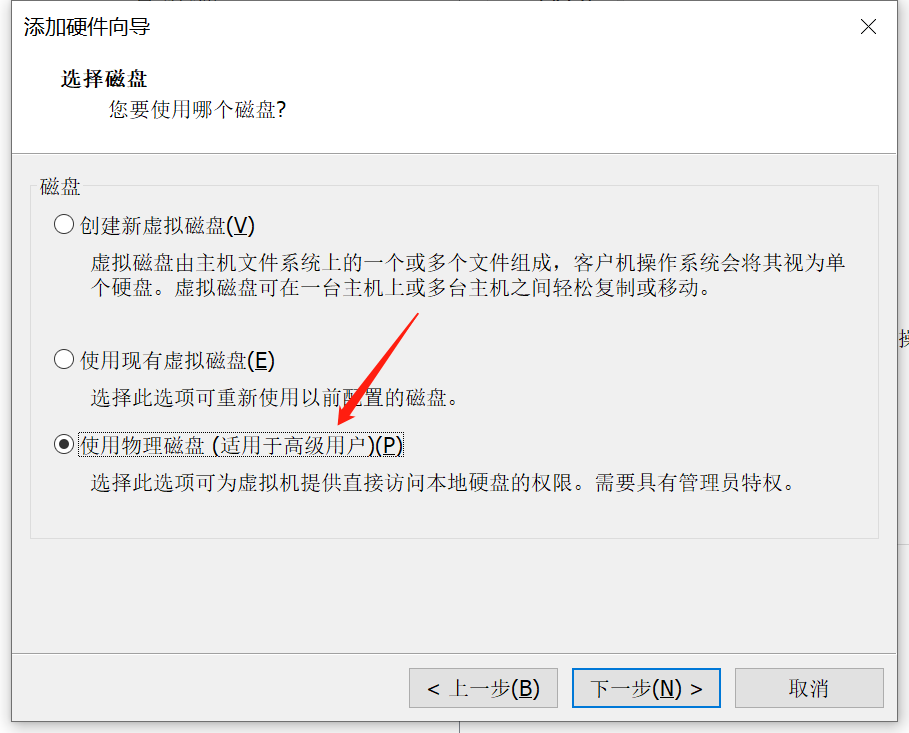Click the 您要使用哪个磁盘? subtitle
This screenshot has width=909, height=733.
(198, 109)
